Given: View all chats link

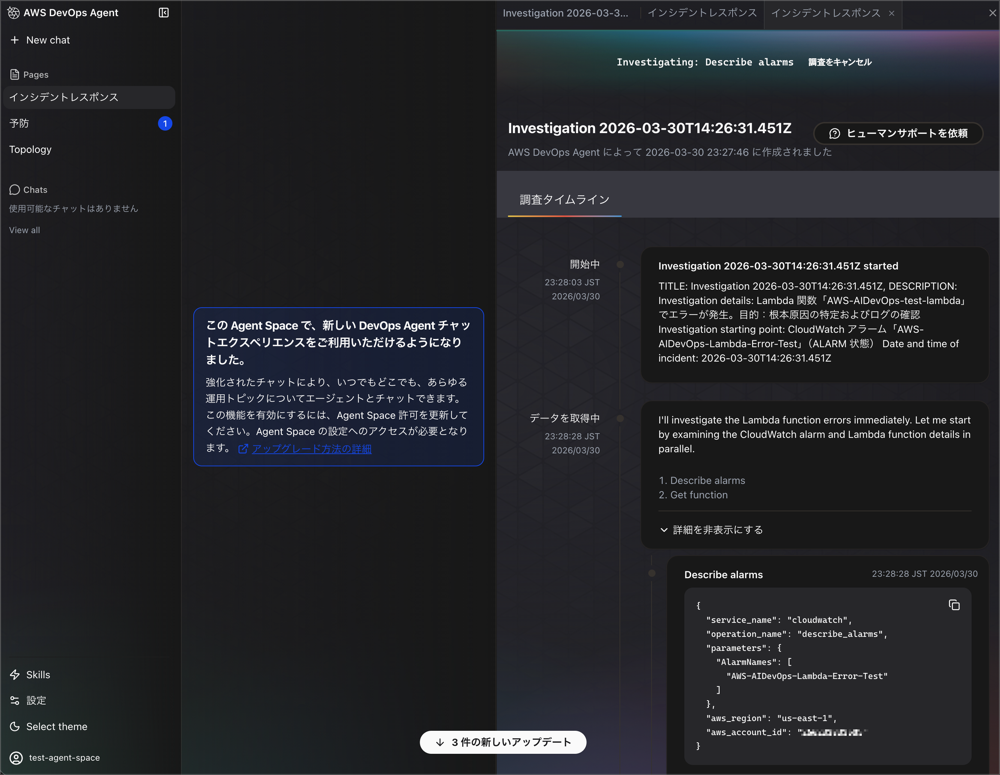Looking at the screenshot, I should [25, 230].
